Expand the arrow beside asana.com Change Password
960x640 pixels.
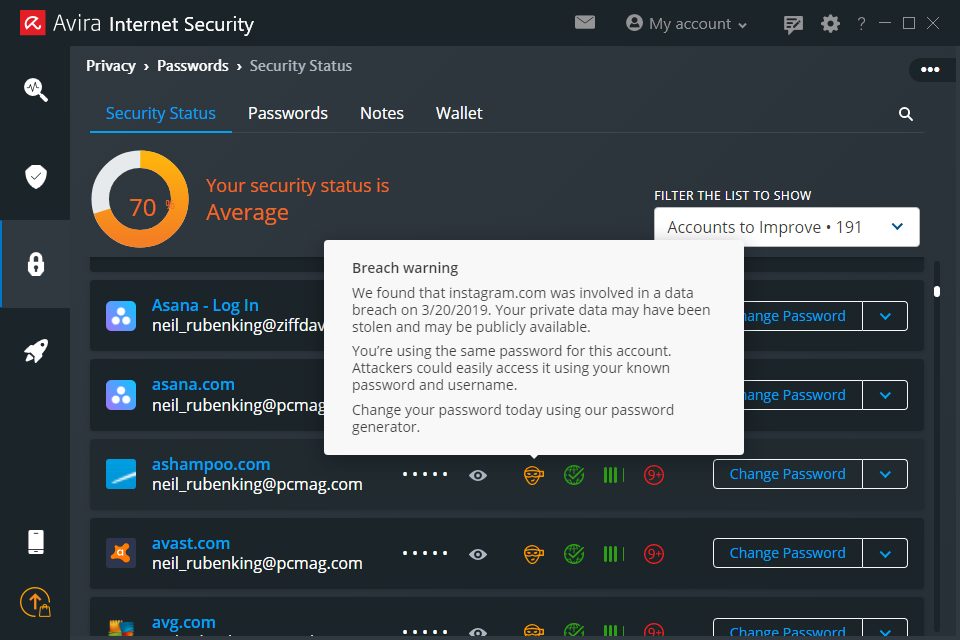point(885,395)
